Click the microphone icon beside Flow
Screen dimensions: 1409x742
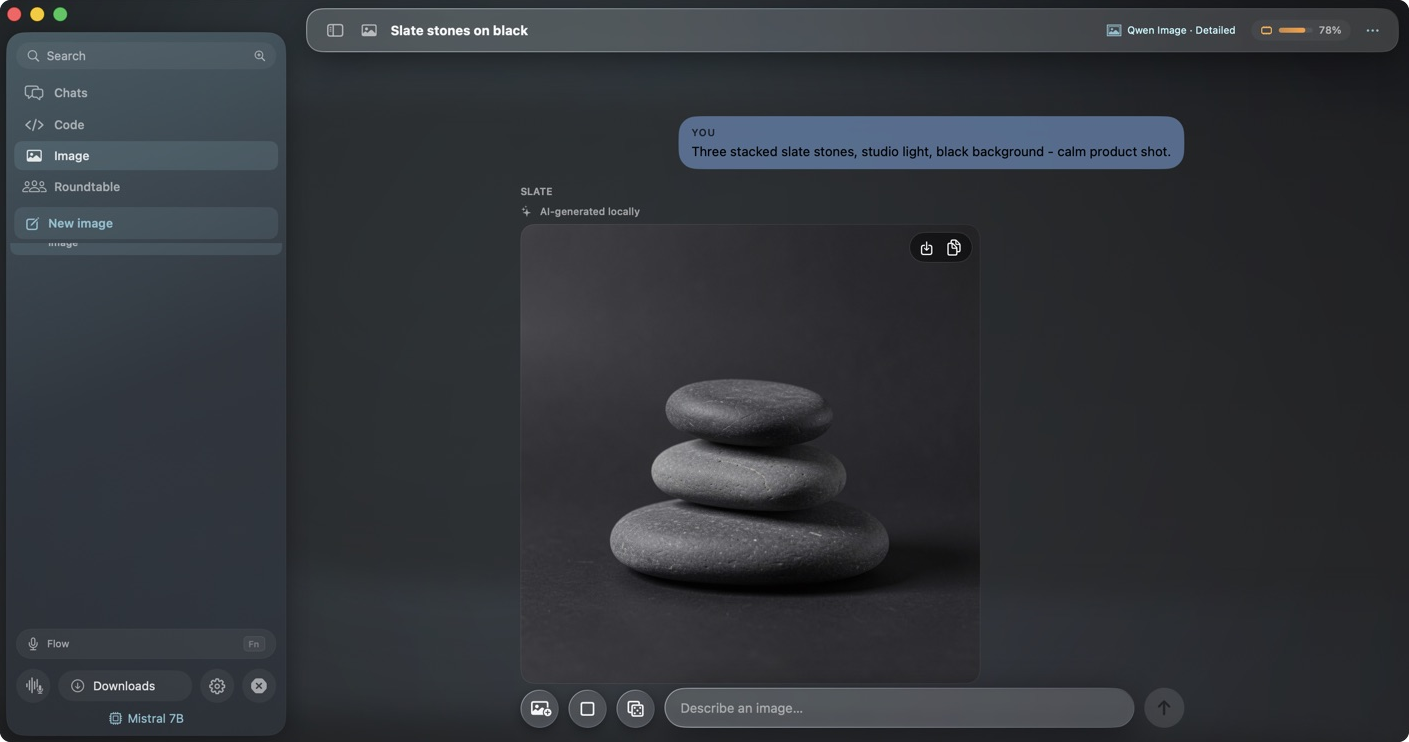click(33, 644)
